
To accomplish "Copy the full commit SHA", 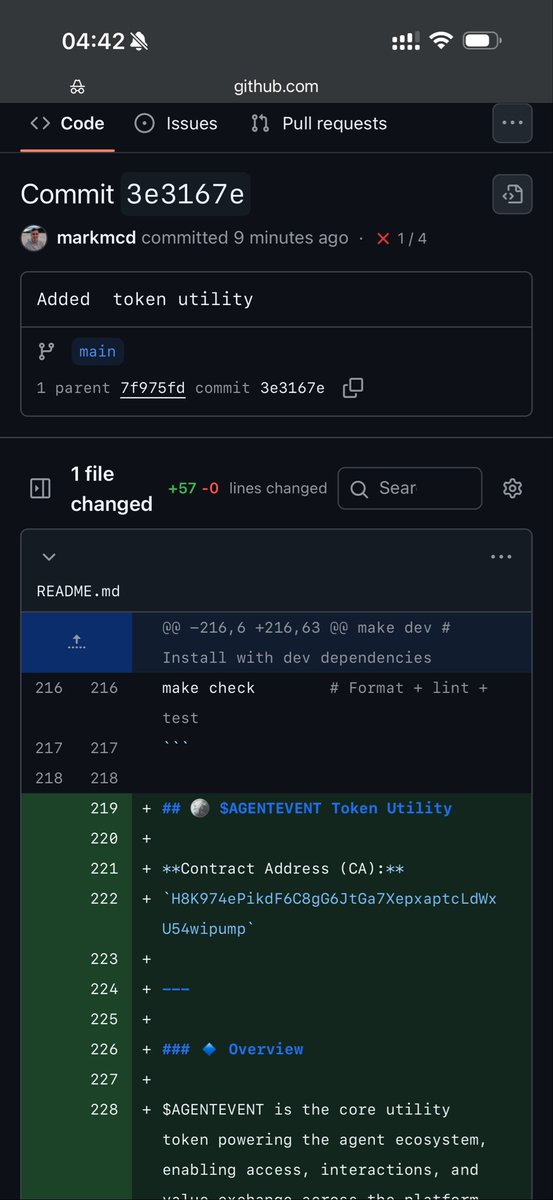I will [353, 388].
